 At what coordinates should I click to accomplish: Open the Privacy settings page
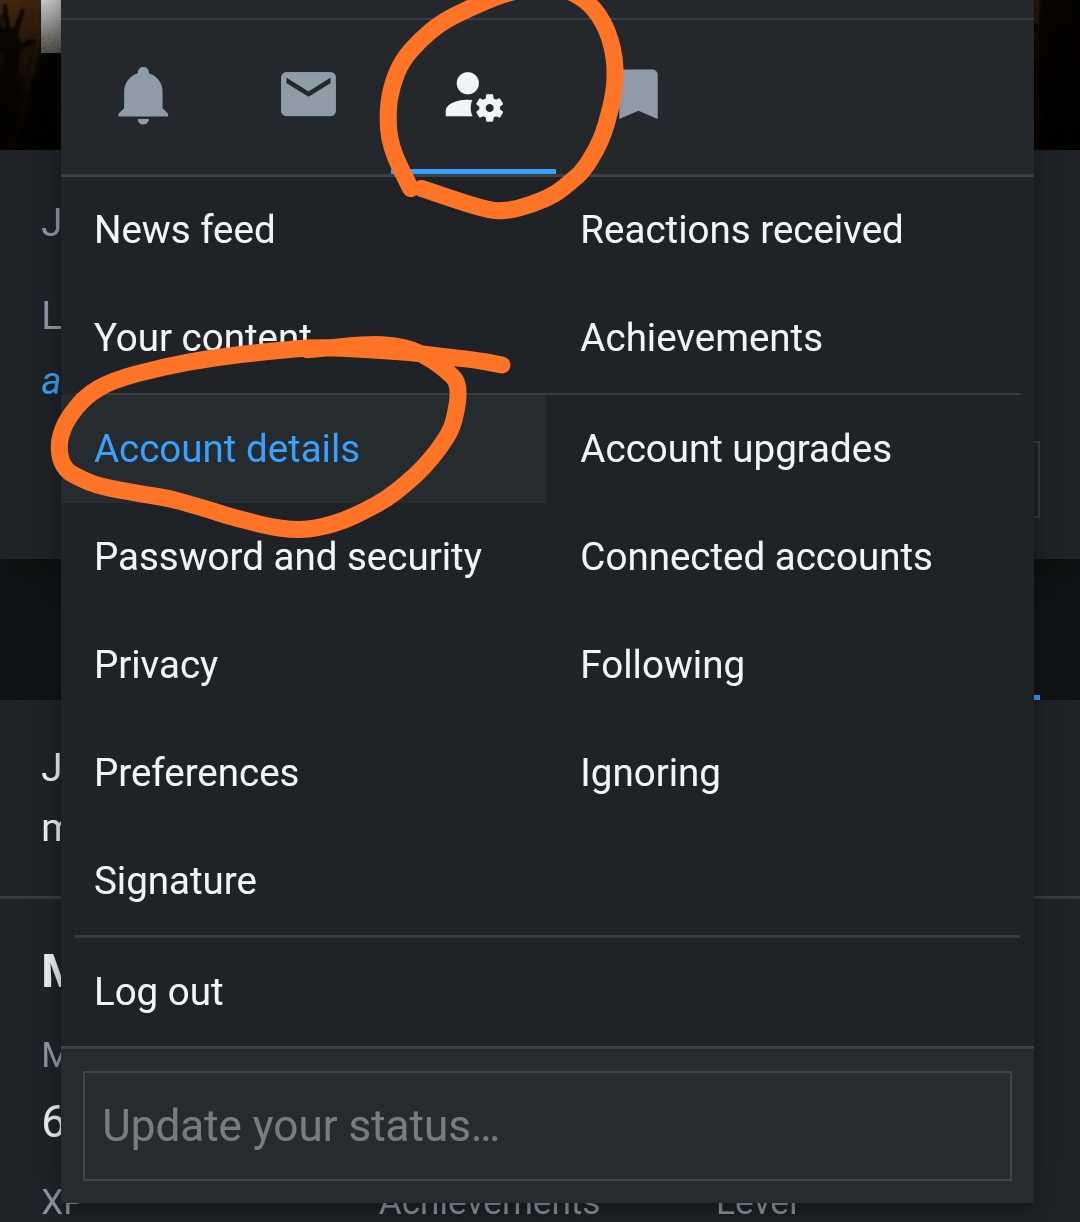156,665
